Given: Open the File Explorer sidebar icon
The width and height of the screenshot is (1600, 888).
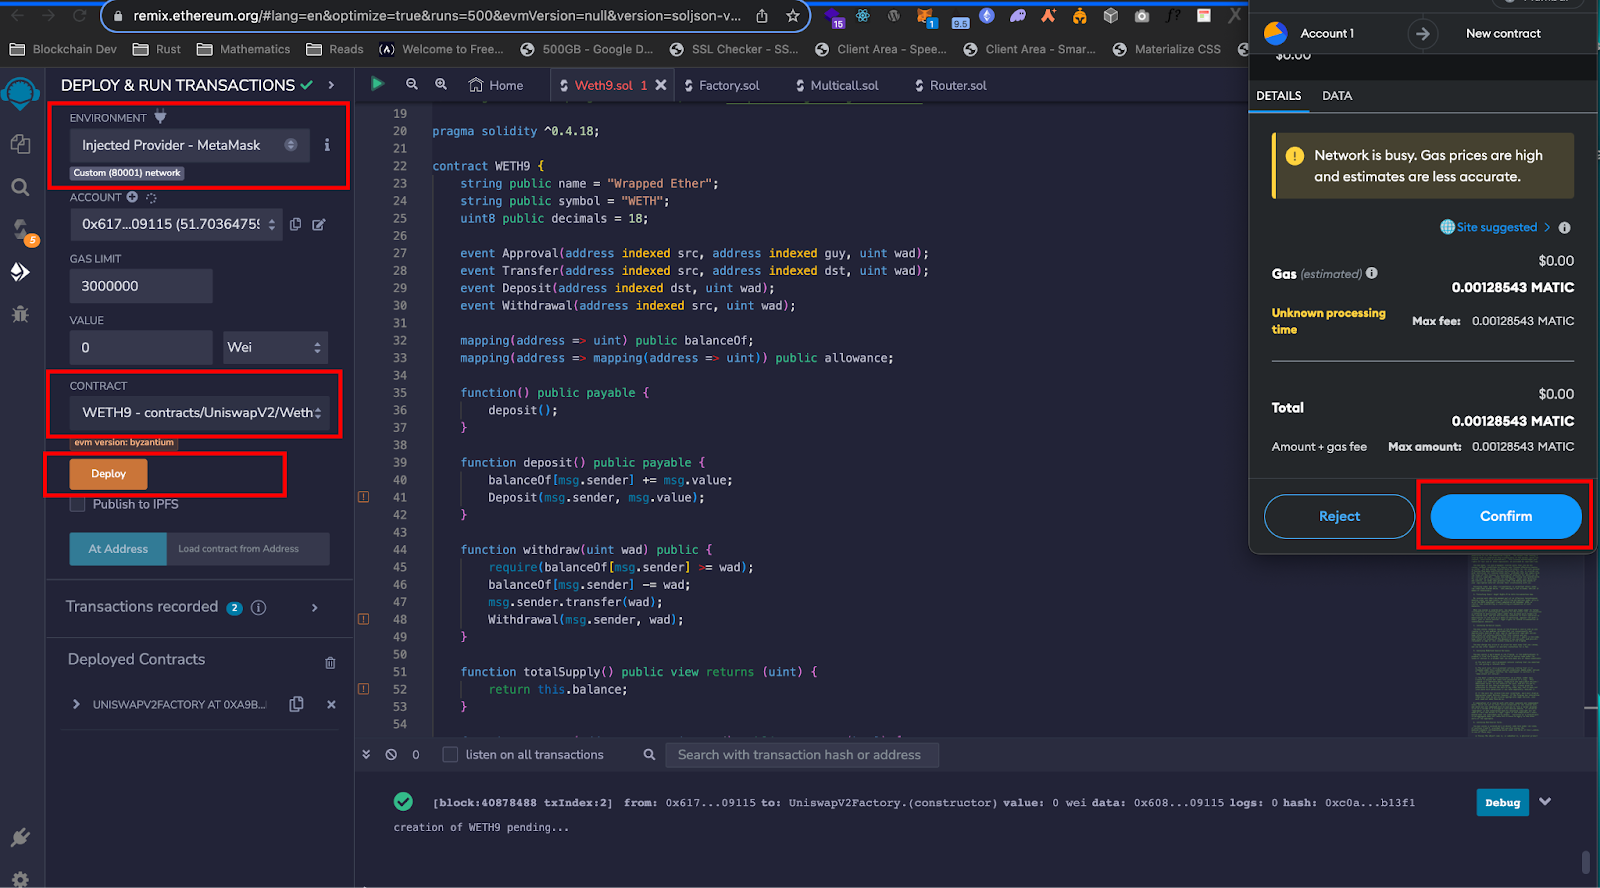Looking at the screenshot, I should point(20,144).
